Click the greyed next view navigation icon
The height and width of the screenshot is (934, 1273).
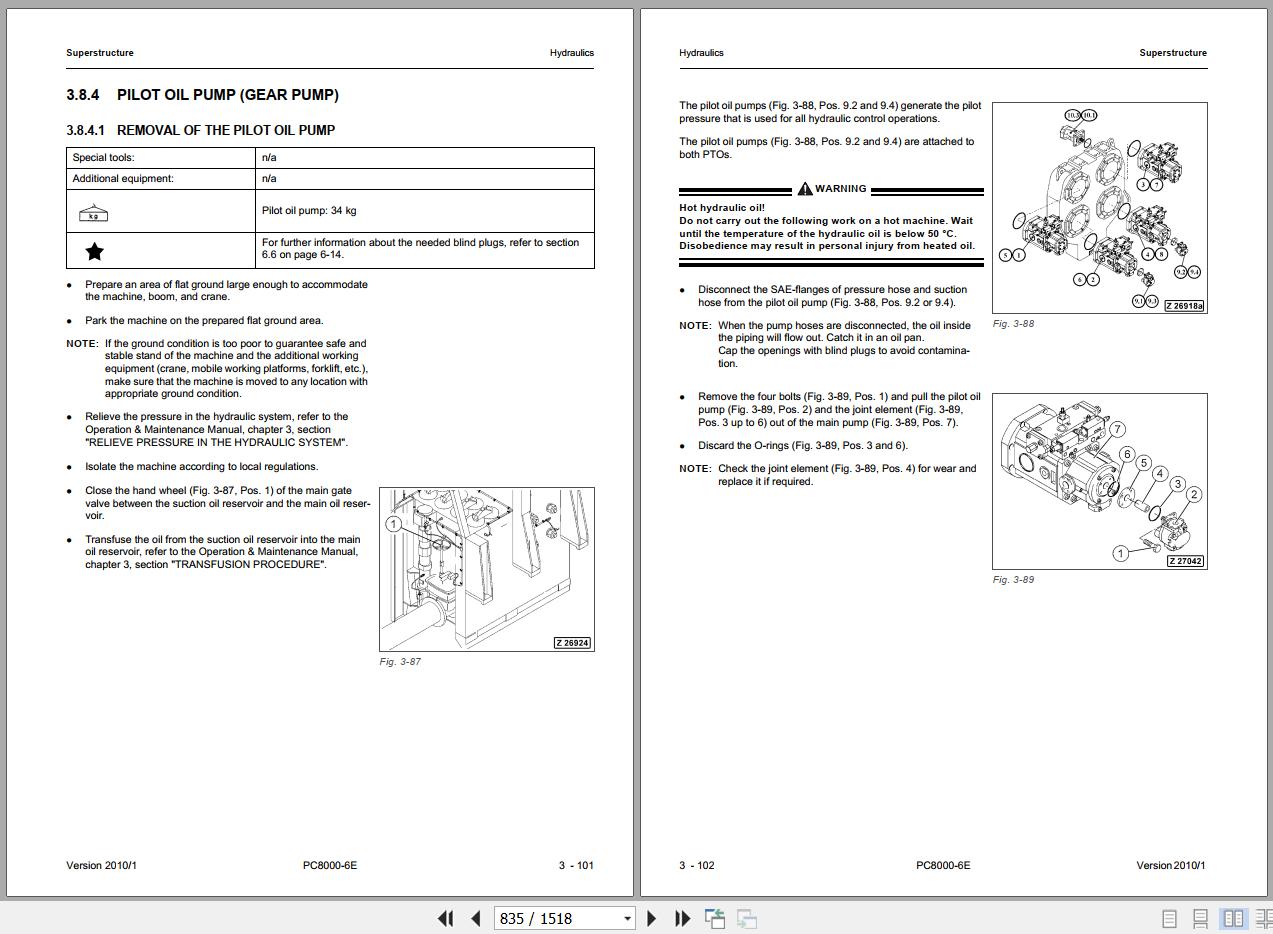(746, 918)
